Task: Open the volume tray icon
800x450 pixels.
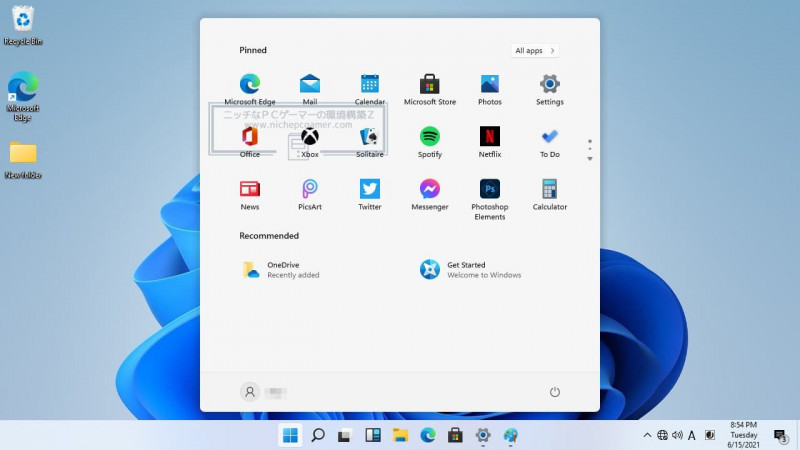Action: pos(677,435)
